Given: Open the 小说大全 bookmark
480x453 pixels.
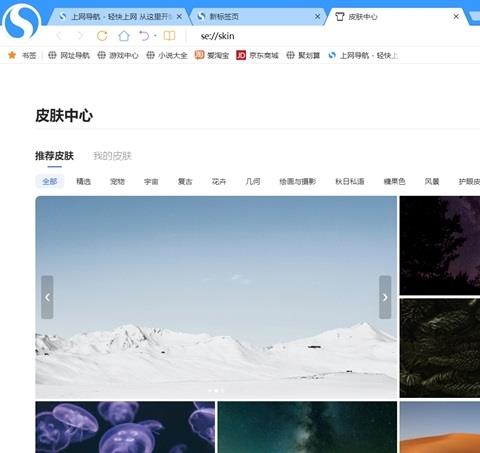Looking at the screenshot, I should 167,55.
